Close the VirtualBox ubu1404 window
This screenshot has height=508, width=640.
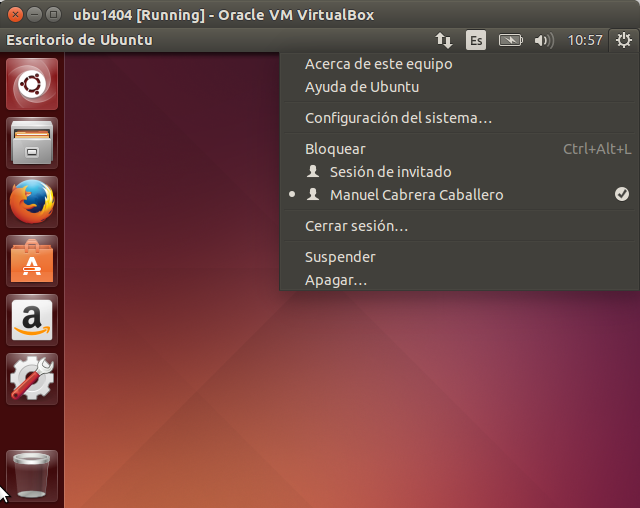pos(16,15)
